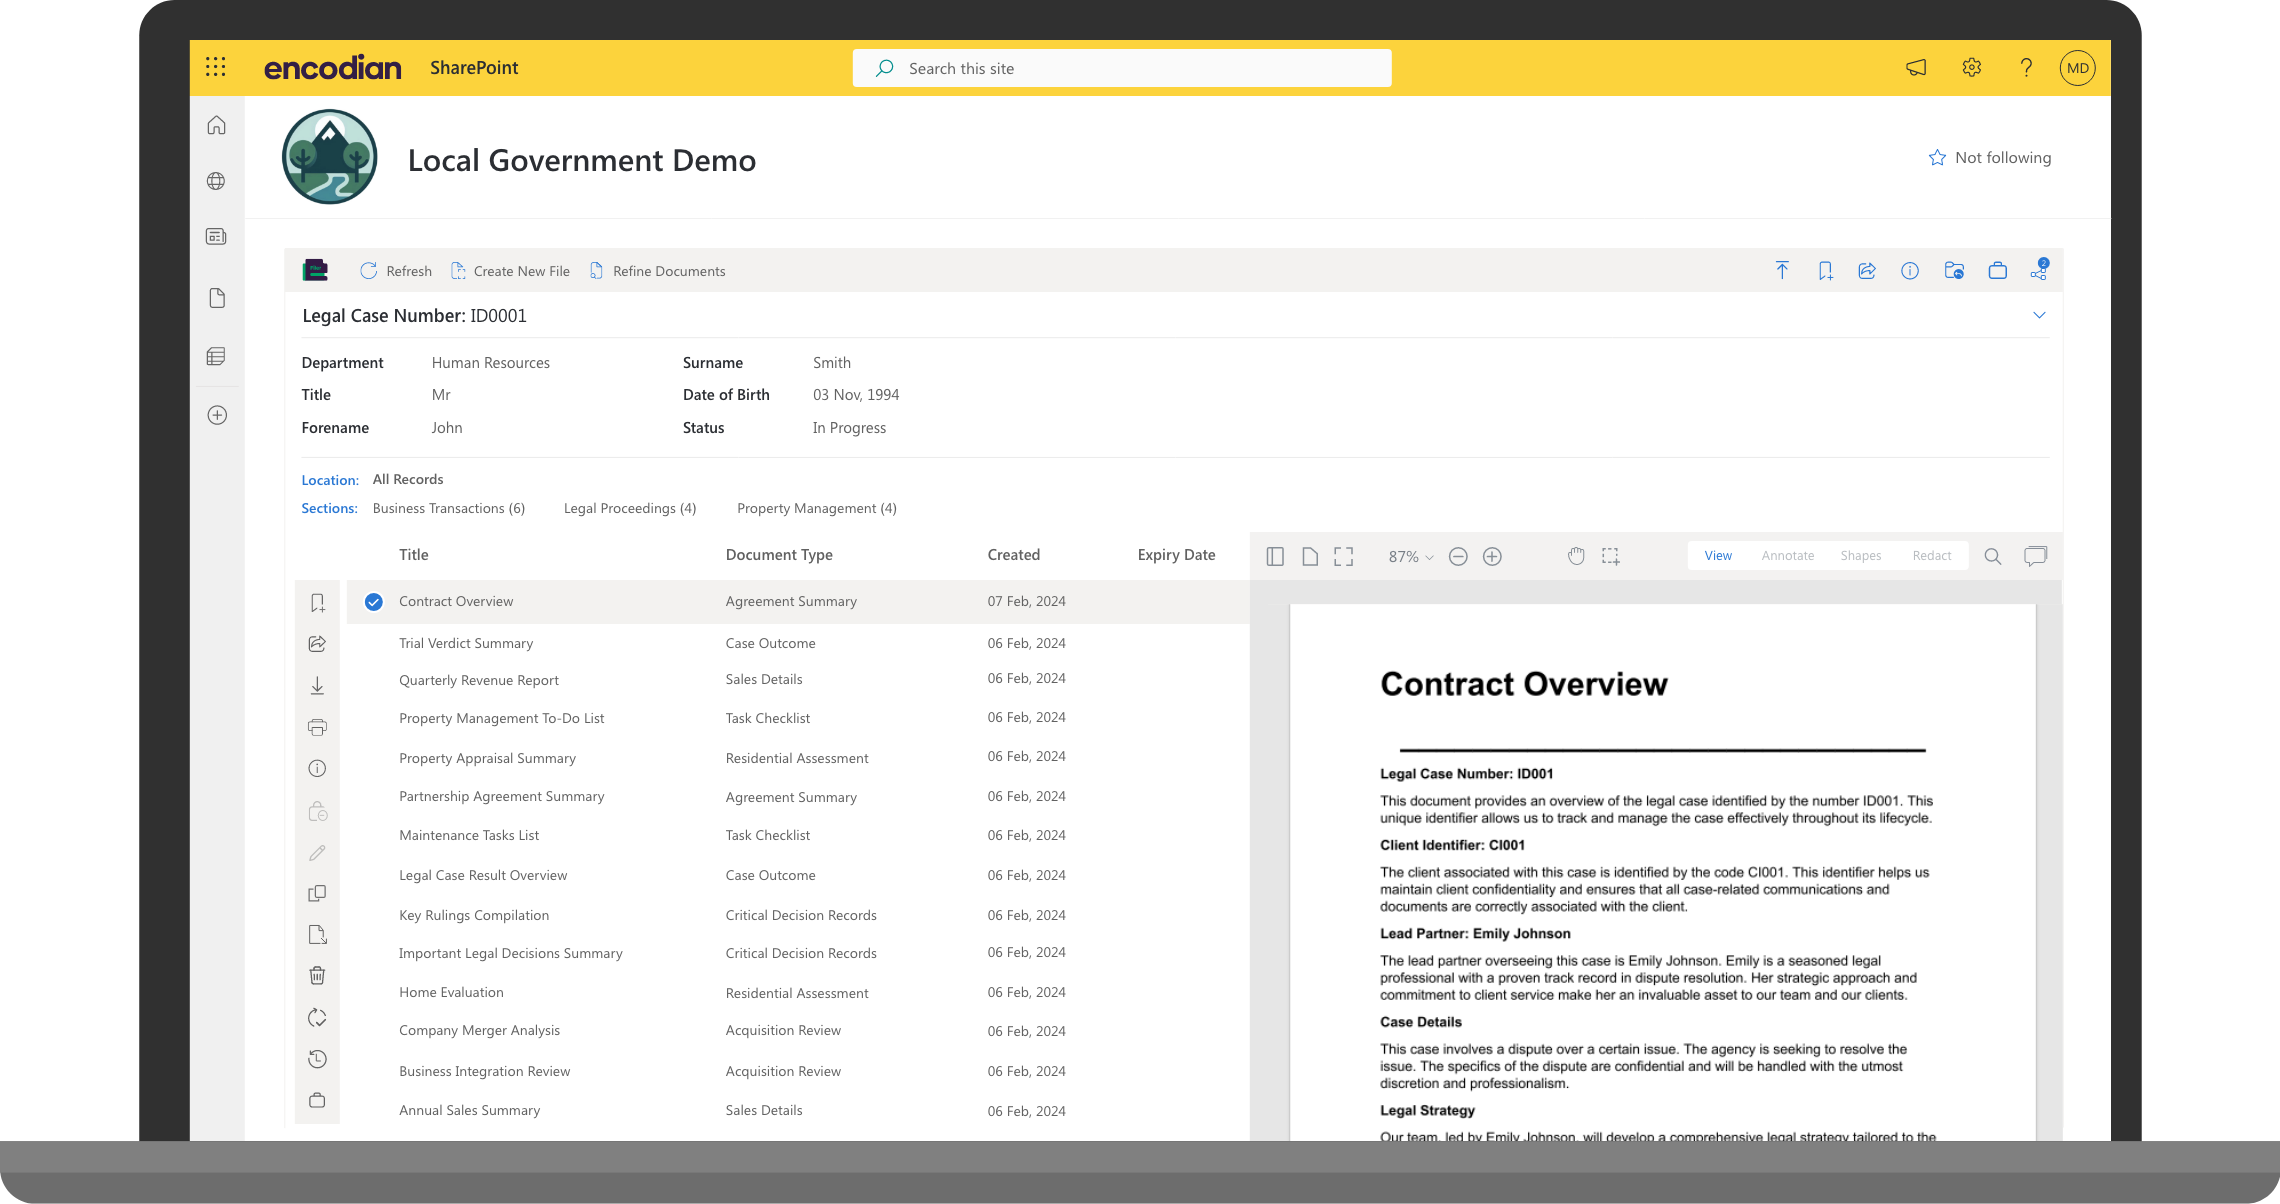Image resolution: width=2280 pixels, height=1204 pixels.
Task: Switch to the Redact tab
Action: 1931,556
